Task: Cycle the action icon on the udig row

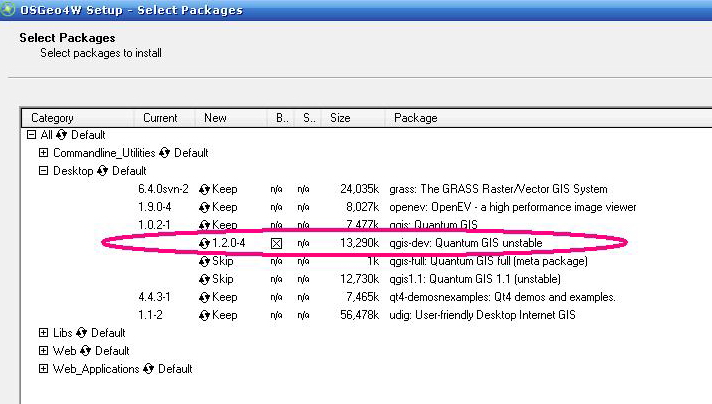Action: tap(204, 315)
